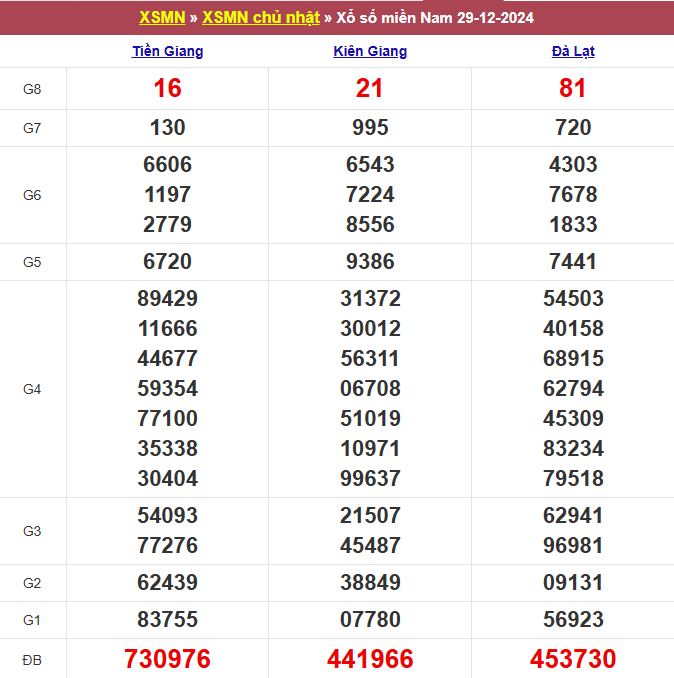Click G3 prize number 62941

[573, 516]
